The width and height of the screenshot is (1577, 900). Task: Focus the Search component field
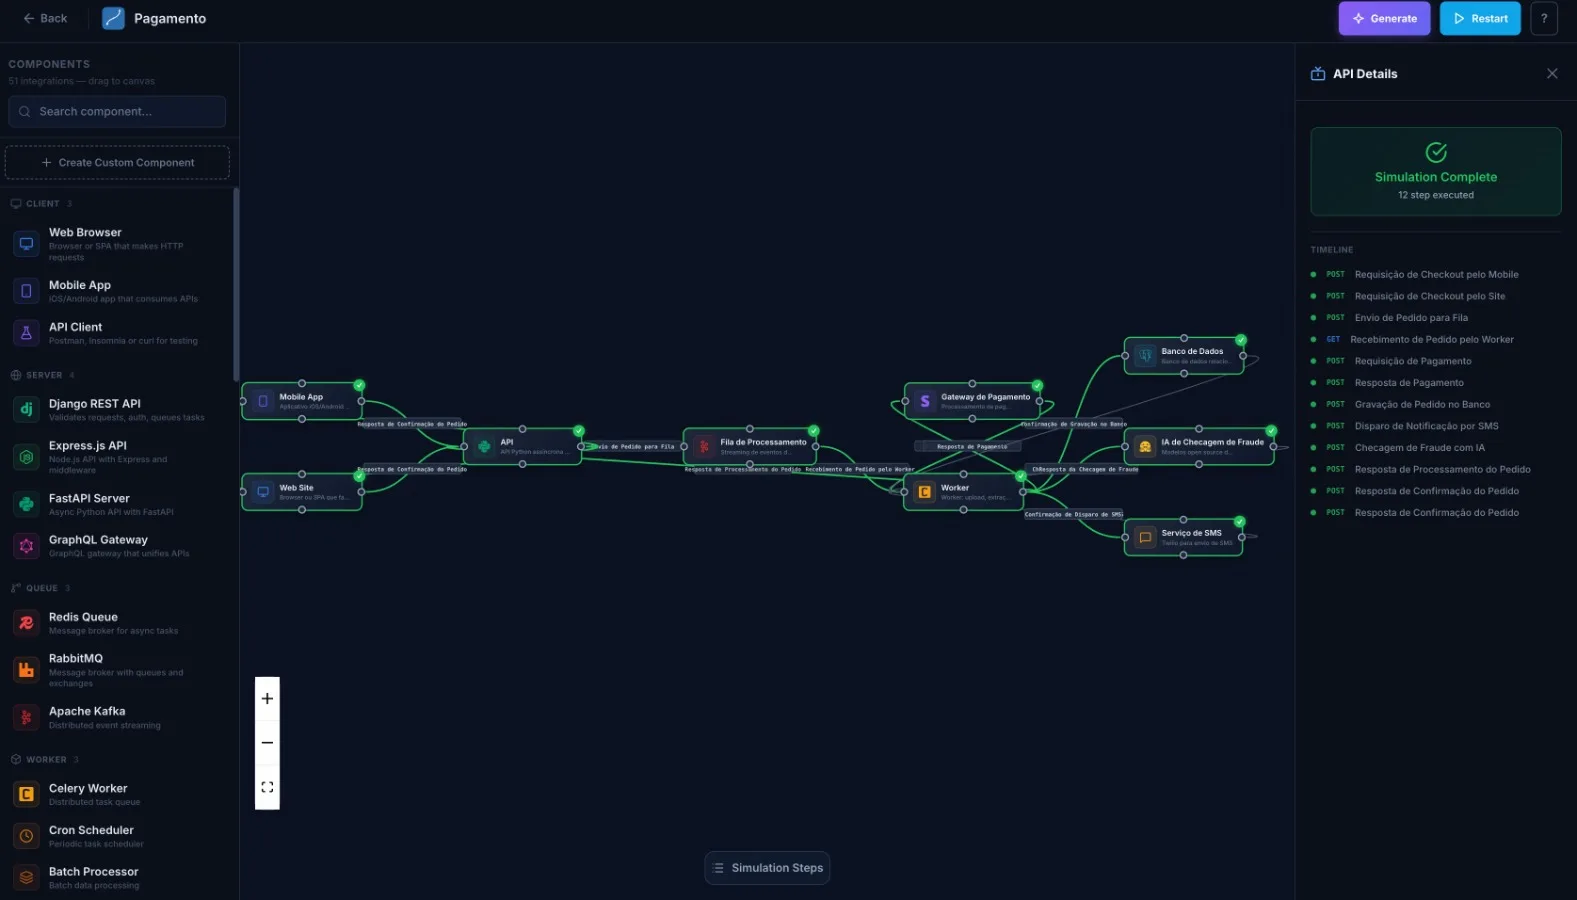pos(117,112)
